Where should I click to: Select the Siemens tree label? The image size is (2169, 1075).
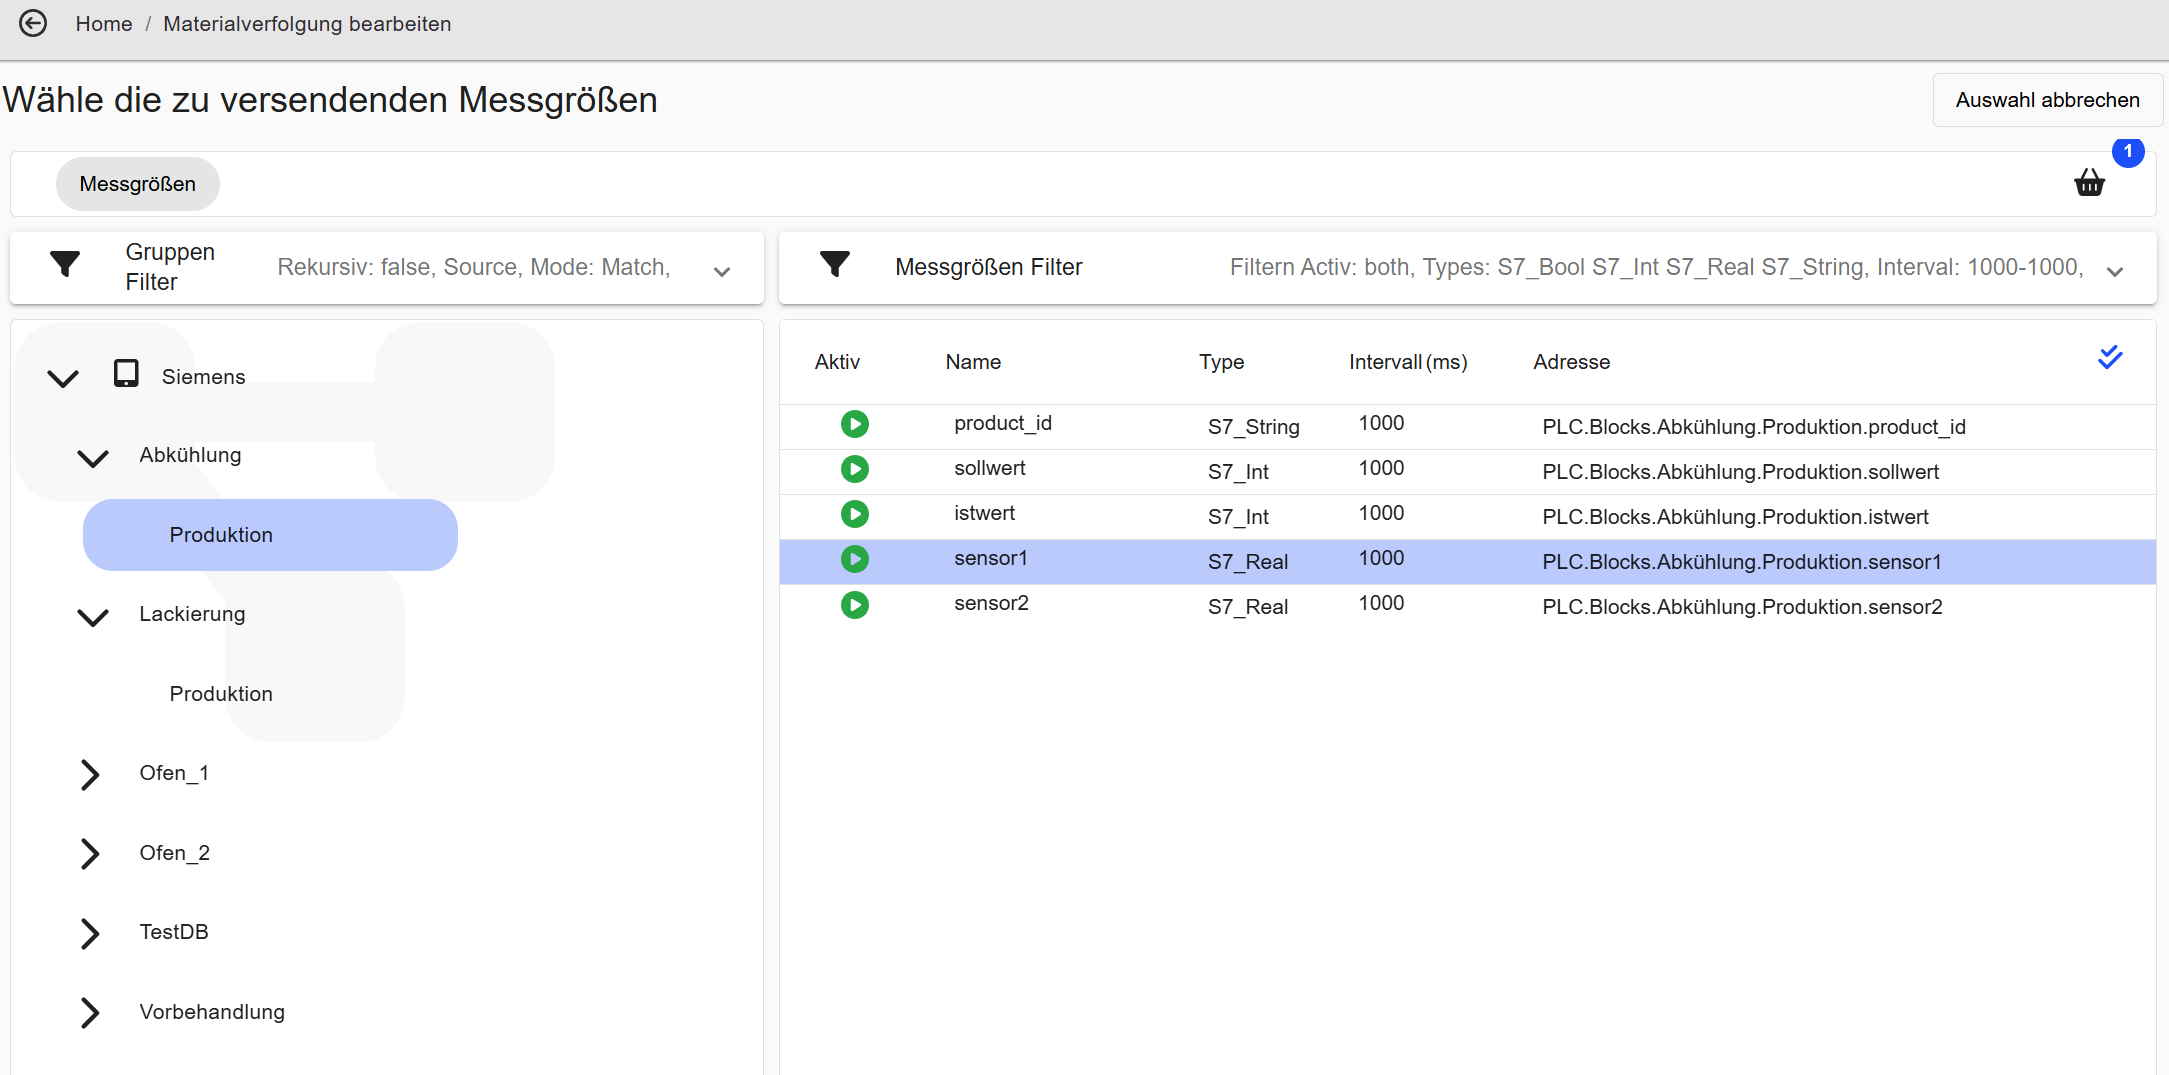[x=204, y=377]
